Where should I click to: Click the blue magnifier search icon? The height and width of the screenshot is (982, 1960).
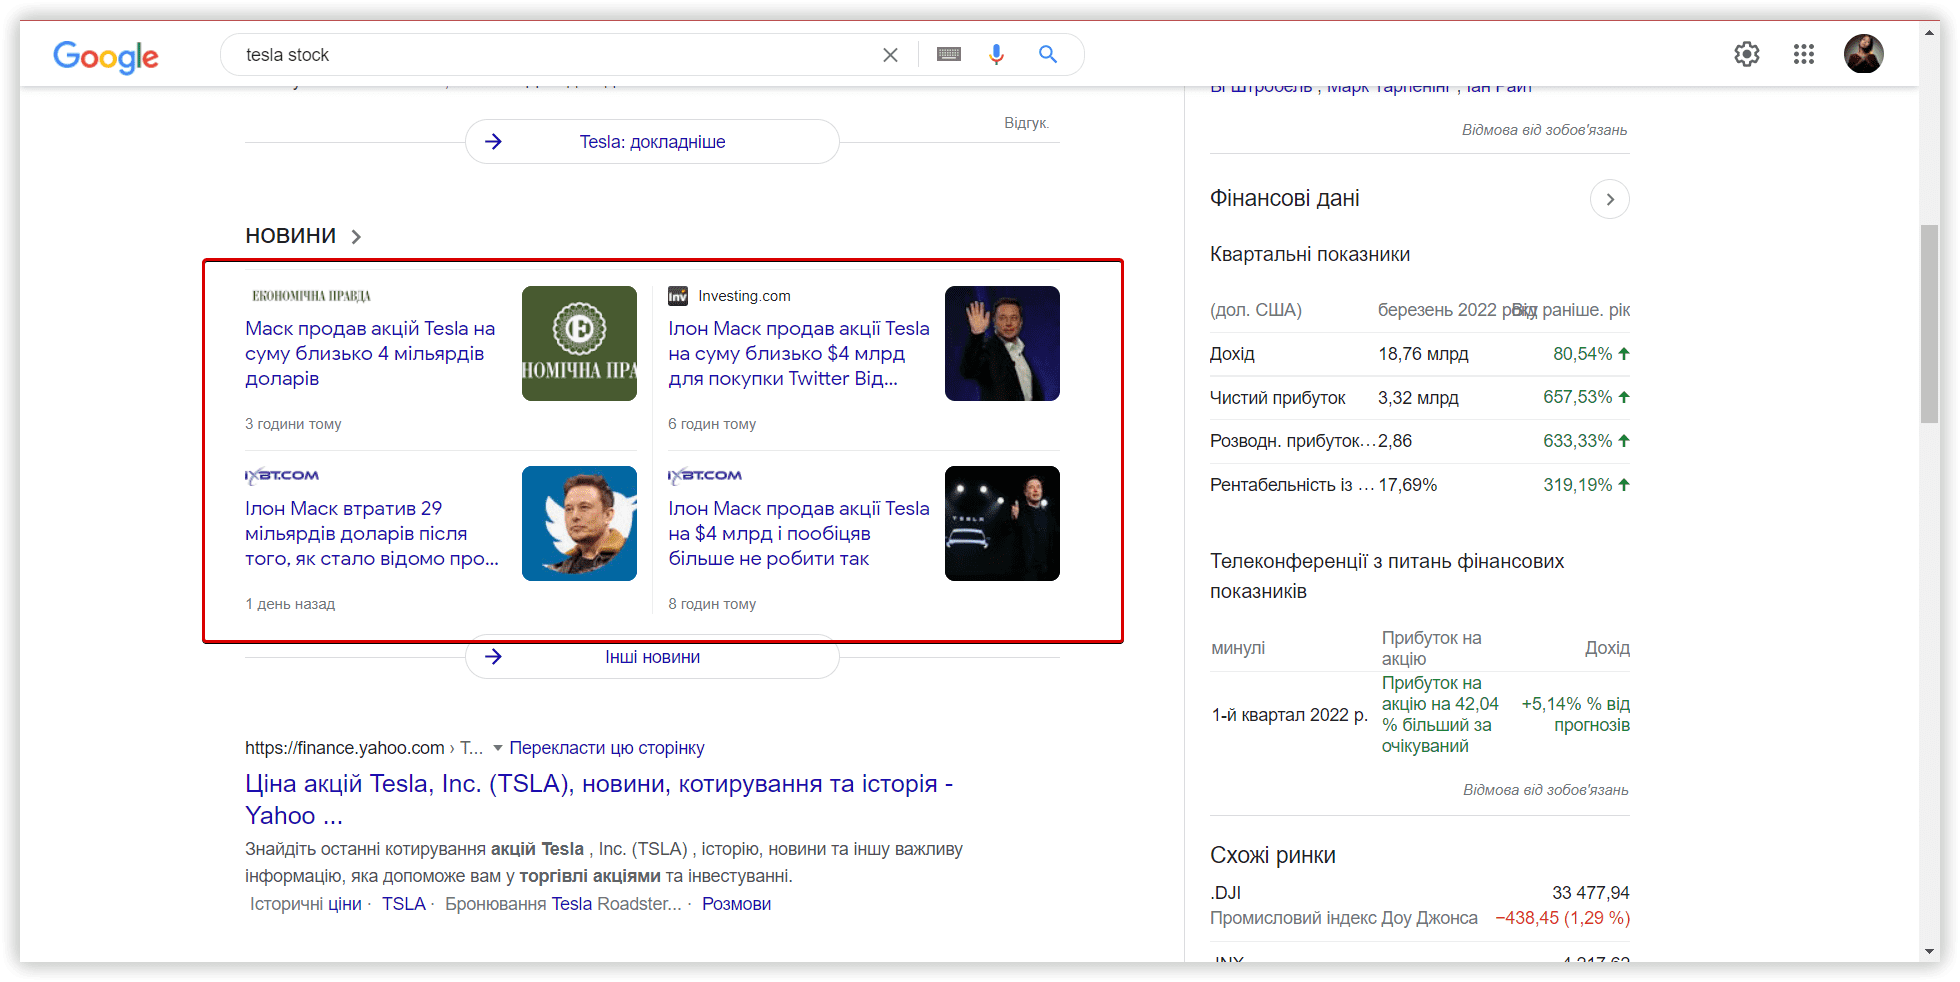1048,54
